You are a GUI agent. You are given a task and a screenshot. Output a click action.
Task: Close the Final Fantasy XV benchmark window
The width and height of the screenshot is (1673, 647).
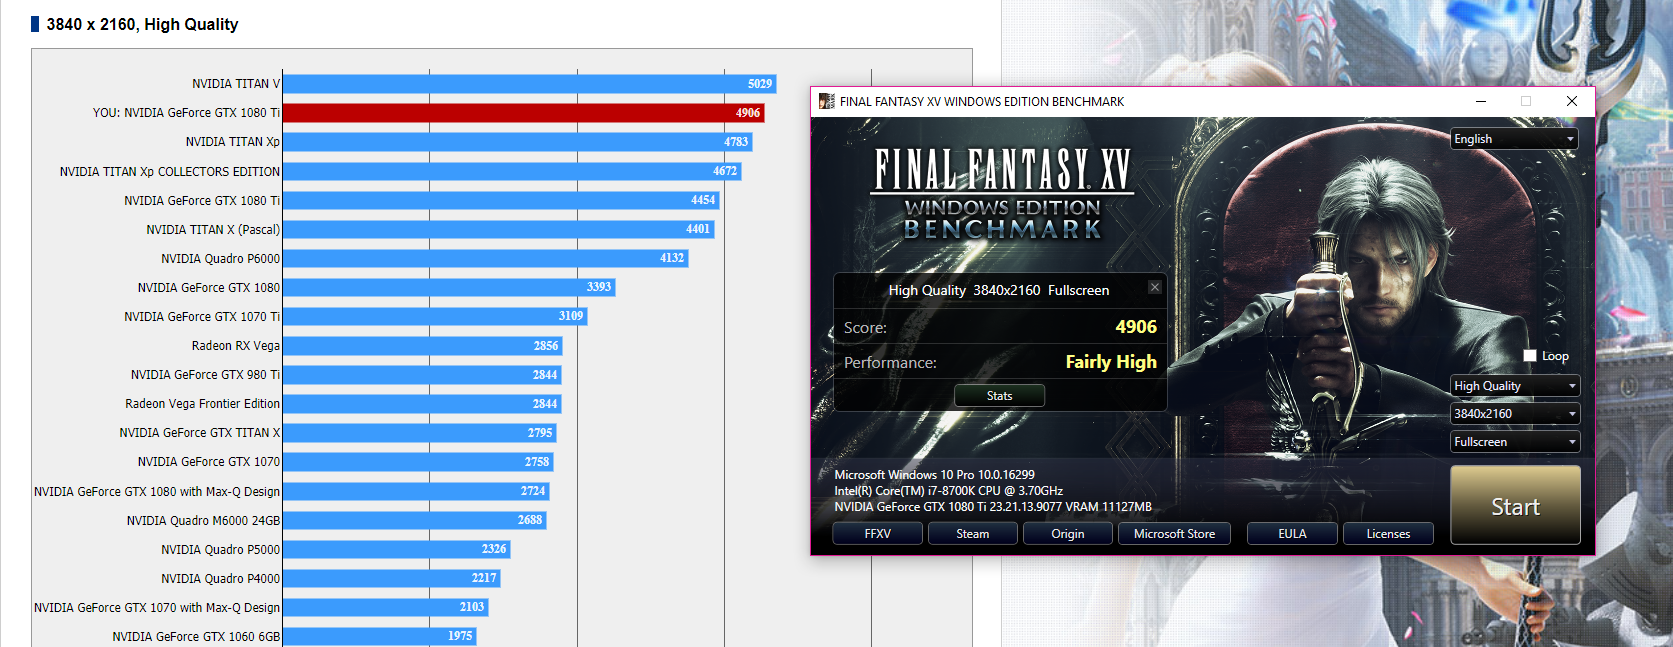(x=1572, y=101)
